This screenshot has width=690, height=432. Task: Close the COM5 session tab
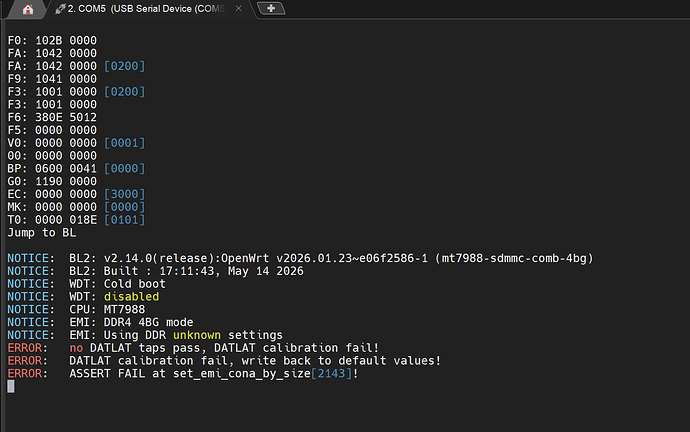239,8
